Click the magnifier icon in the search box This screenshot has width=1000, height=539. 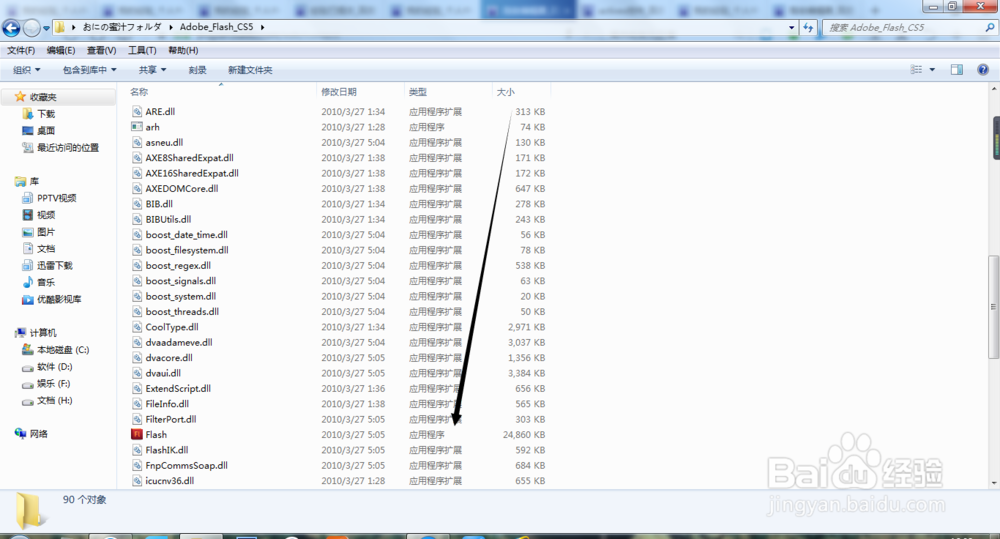989,27
